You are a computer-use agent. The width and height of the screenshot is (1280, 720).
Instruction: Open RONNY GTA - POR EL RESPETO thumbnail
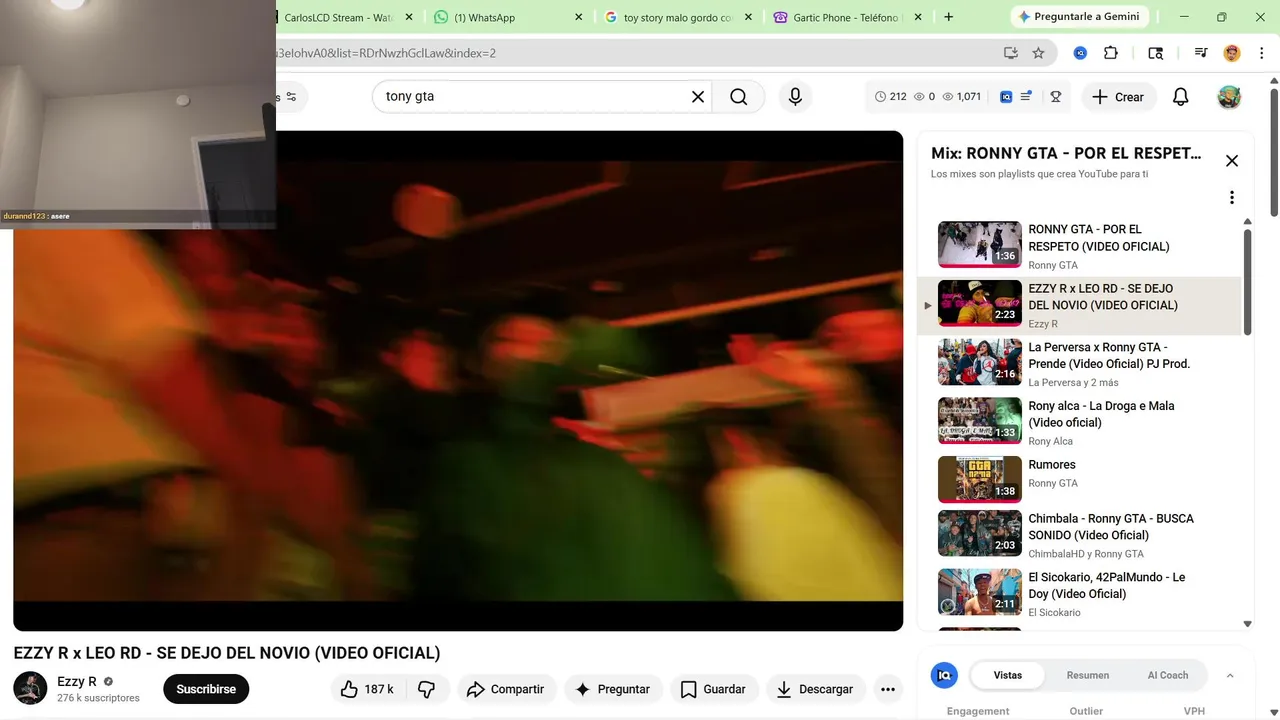tap(979, 244)
